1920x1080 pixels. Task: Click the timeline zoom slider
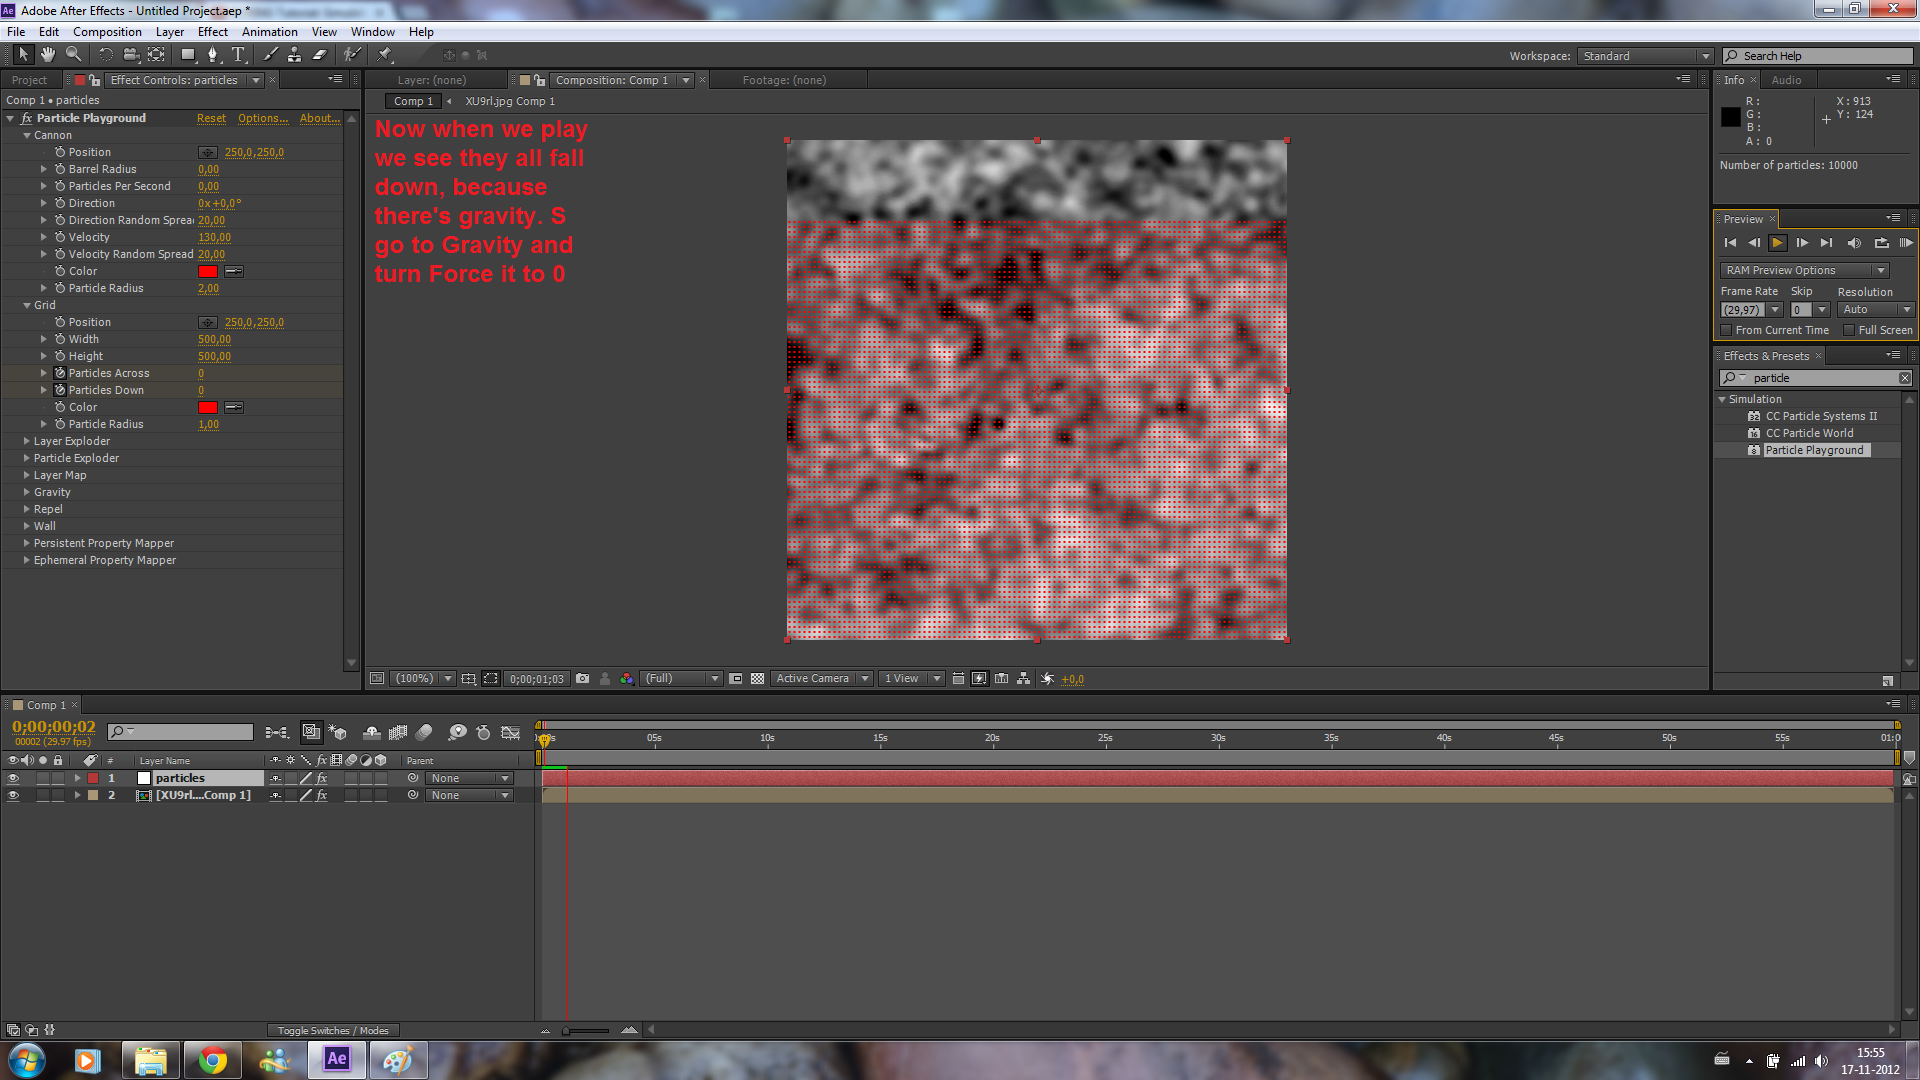pyautogui.click(x=586, y=1030)
